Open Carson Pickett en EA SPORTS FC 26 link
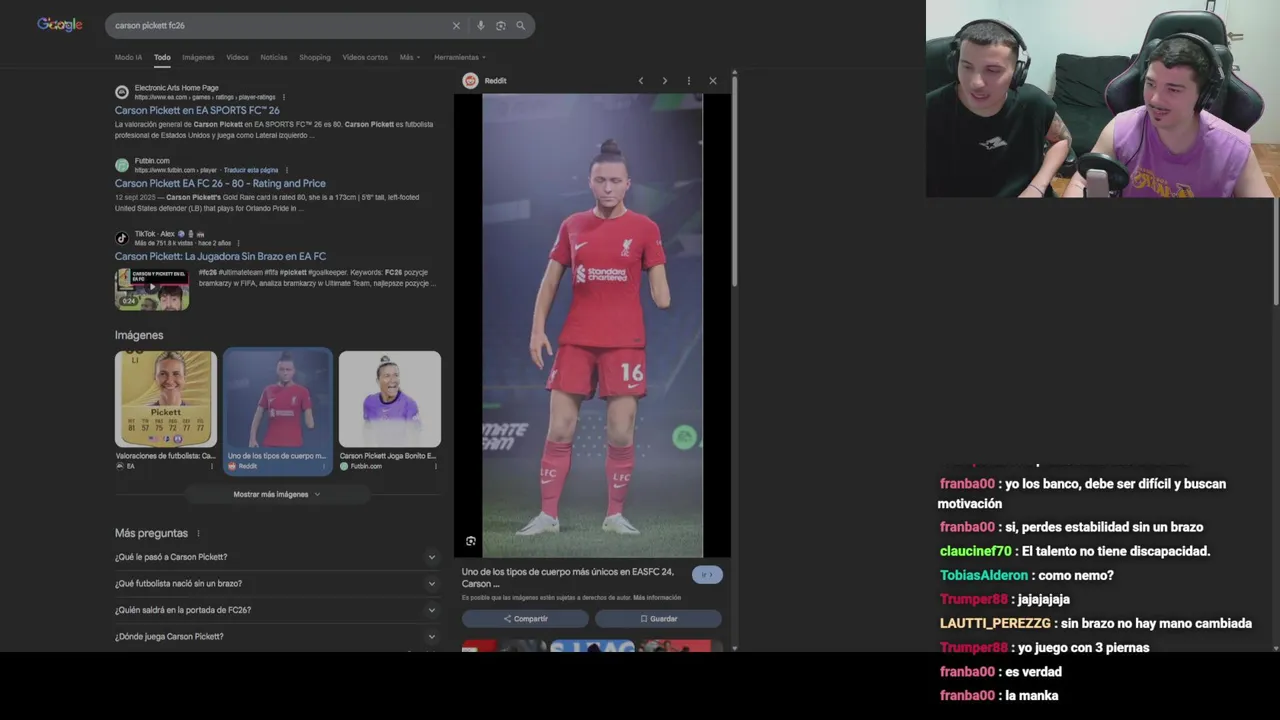The width and height of the screenshot is (1280, 720). point(197,110)
